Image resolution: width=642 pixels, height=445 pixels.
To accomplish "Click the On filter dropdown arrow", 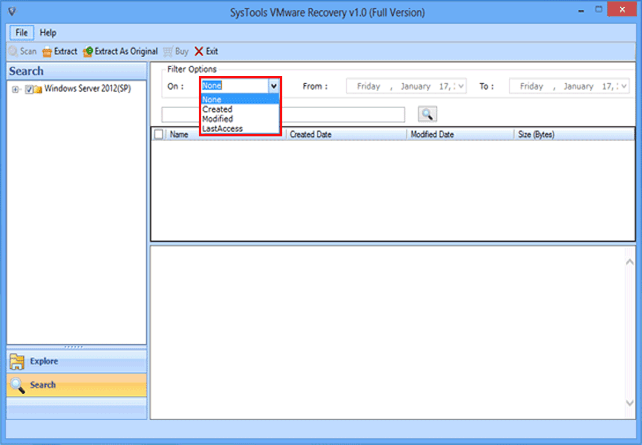I will (x=274, y=86).
